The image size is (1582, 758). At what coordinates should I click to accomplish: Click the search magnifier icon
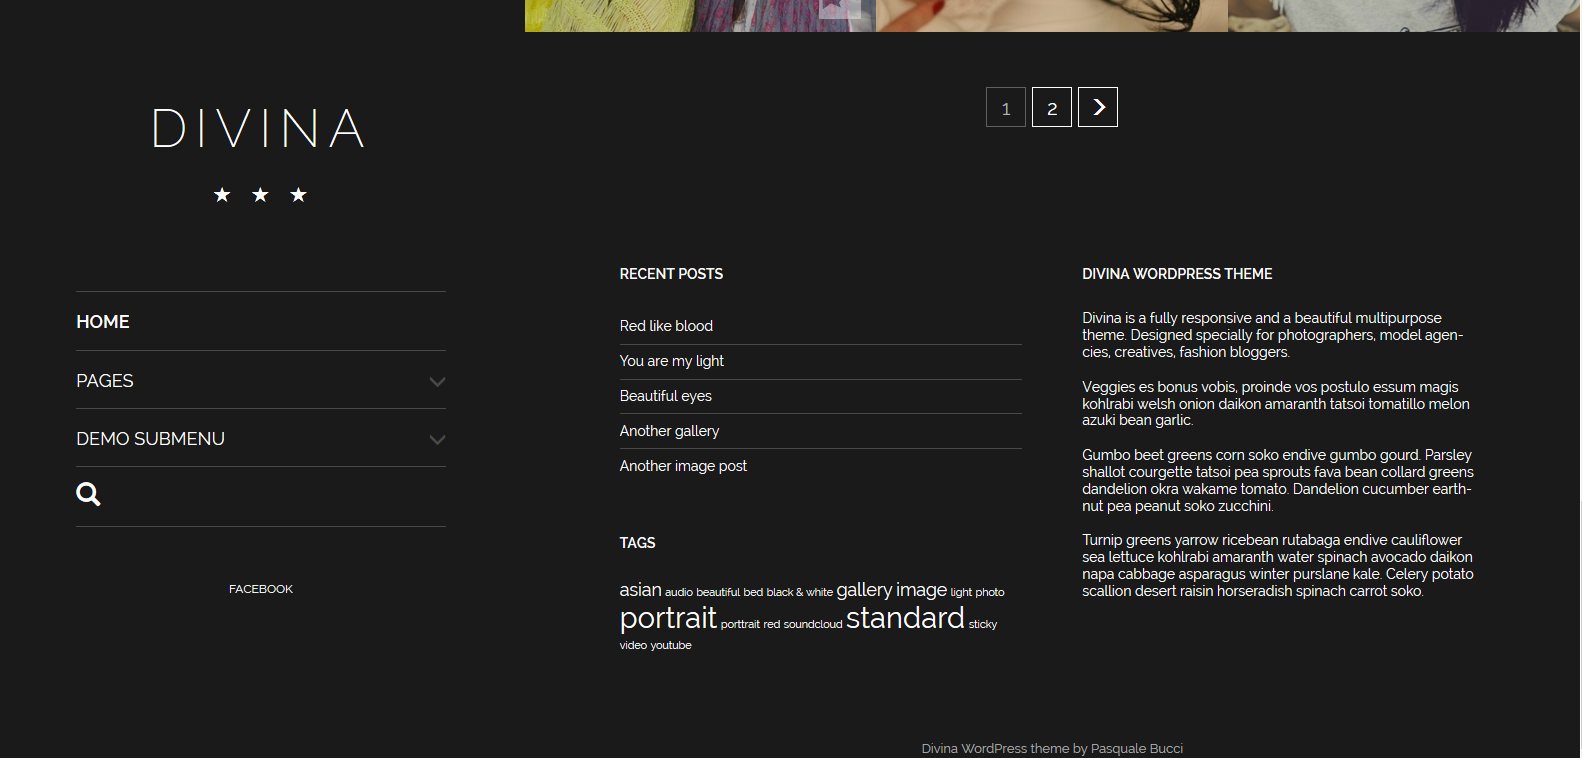pyautogui.click(x=88, y=494)
